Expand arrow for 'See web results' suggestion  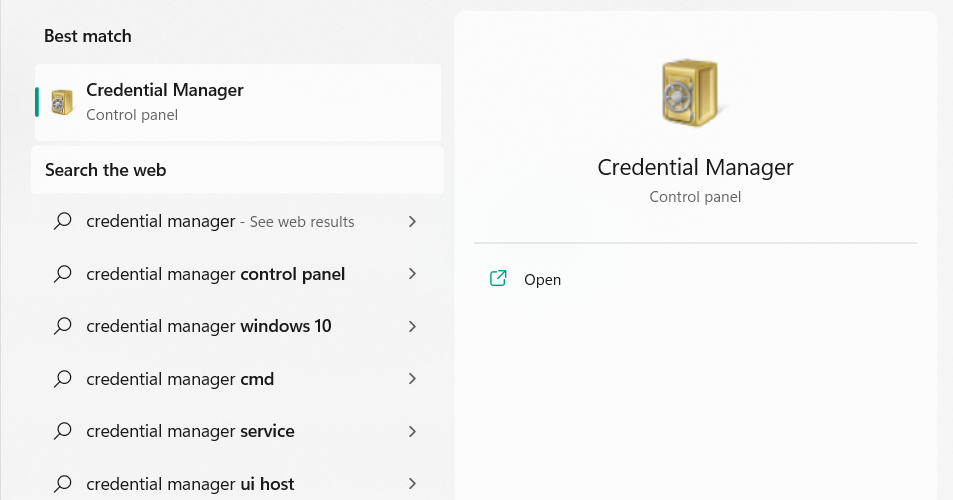[412, 221]
